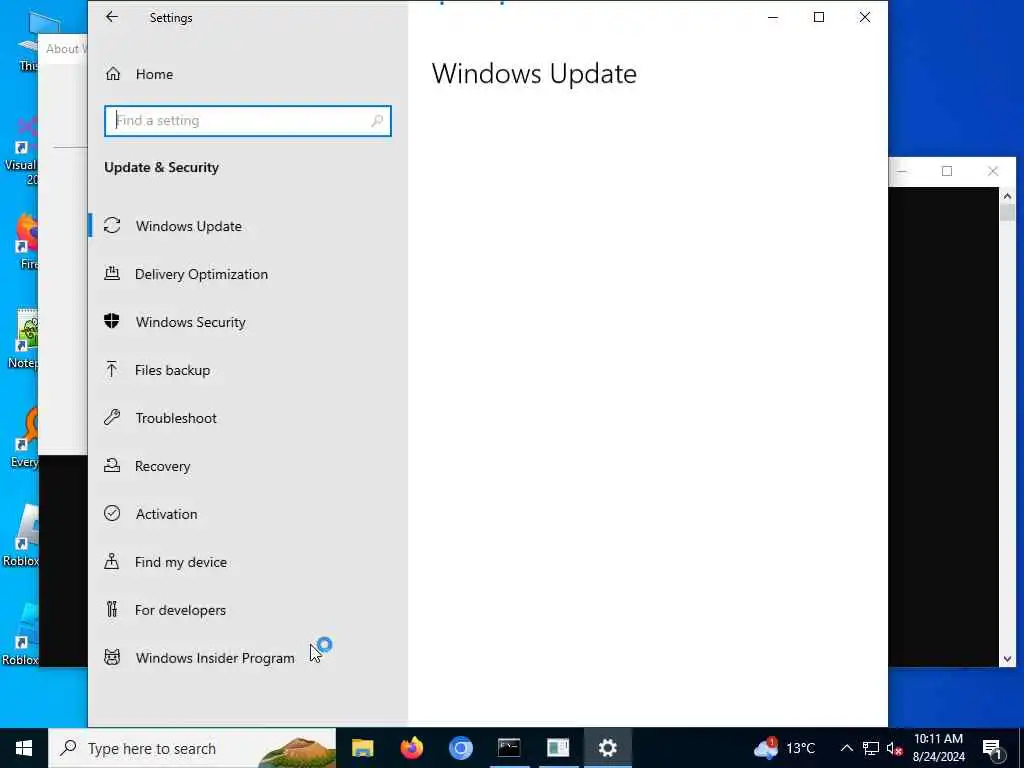Click the Windows Update page title
Screen dimensions: 1024x768
[x=534, y=74]
